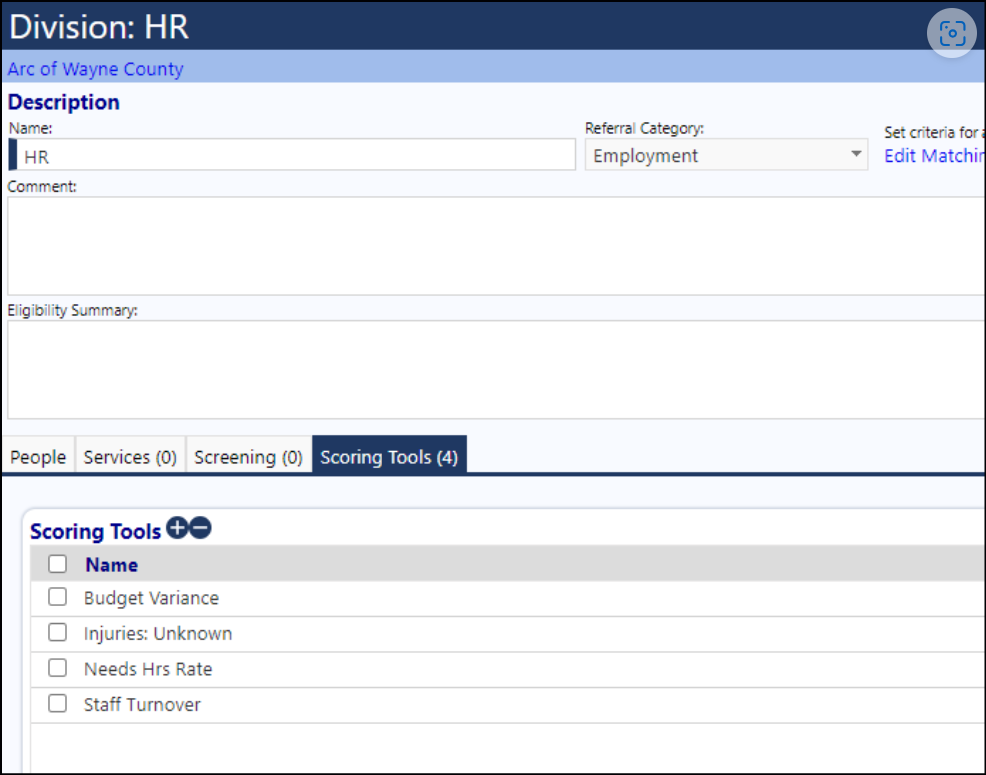Click the remove scoring tool minus icon

(x=201, y=528)
